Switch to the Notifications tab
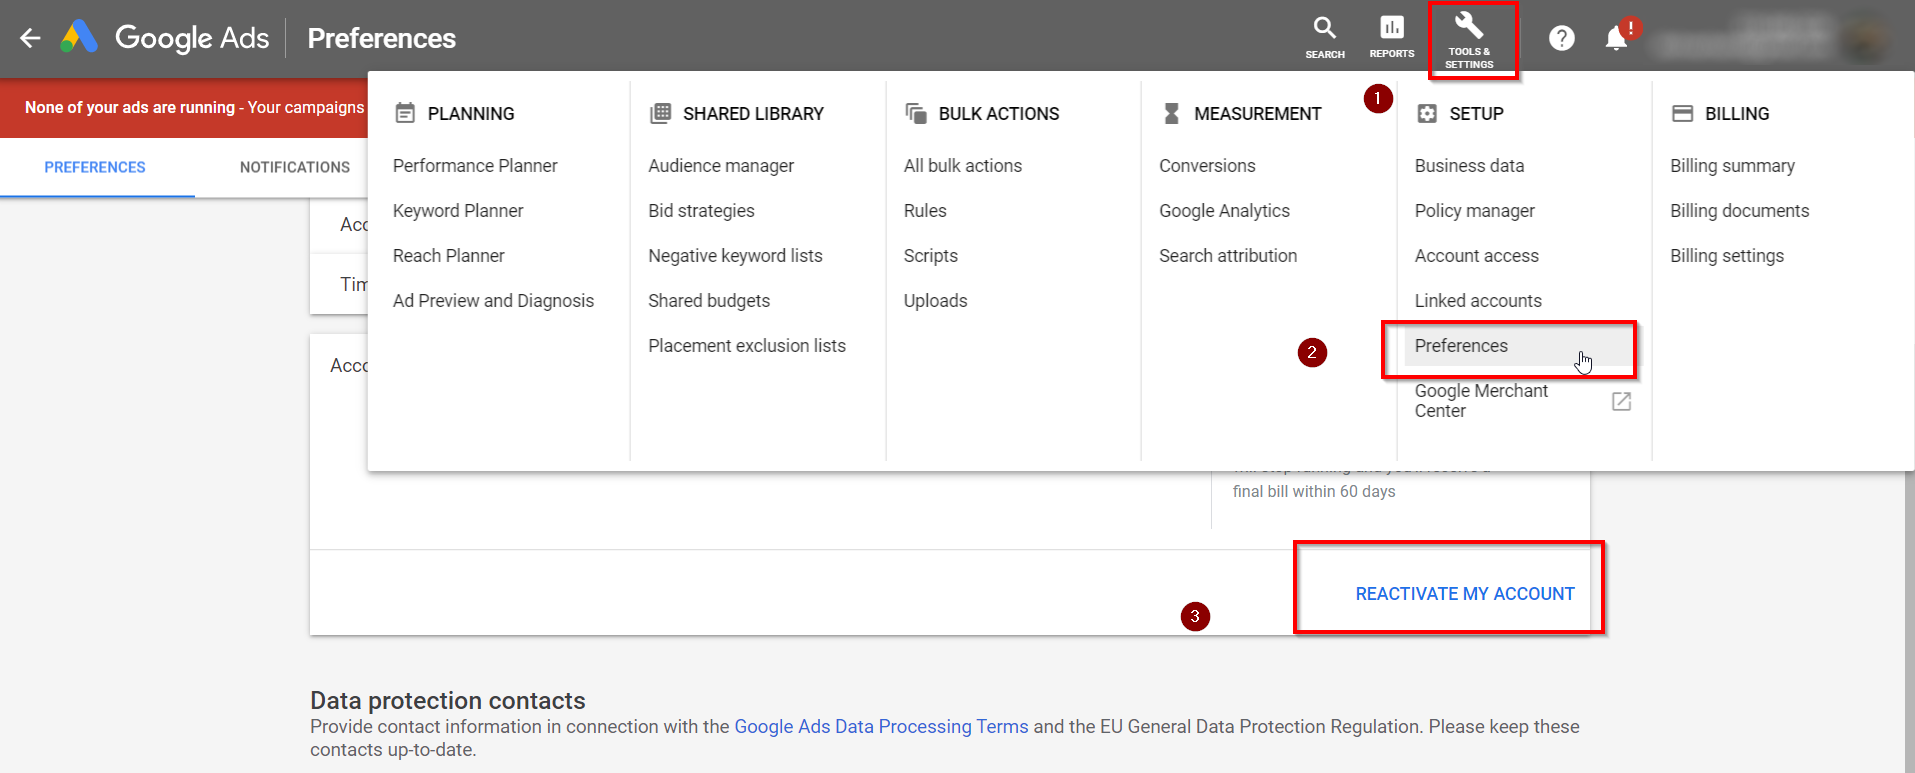 pyautogui.click(x=295, y=167)
